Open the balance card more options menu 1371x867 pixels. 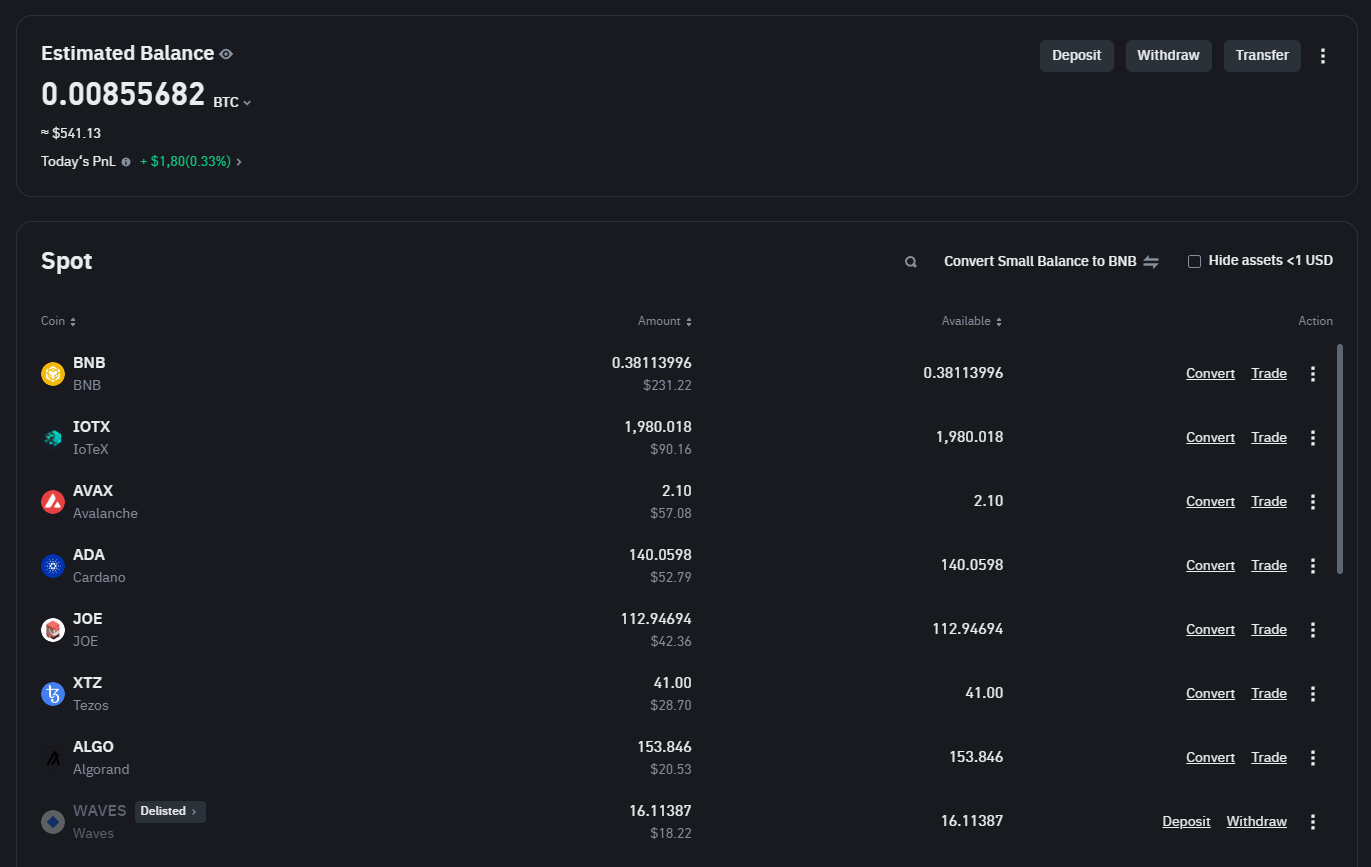tap(1323, 56)
